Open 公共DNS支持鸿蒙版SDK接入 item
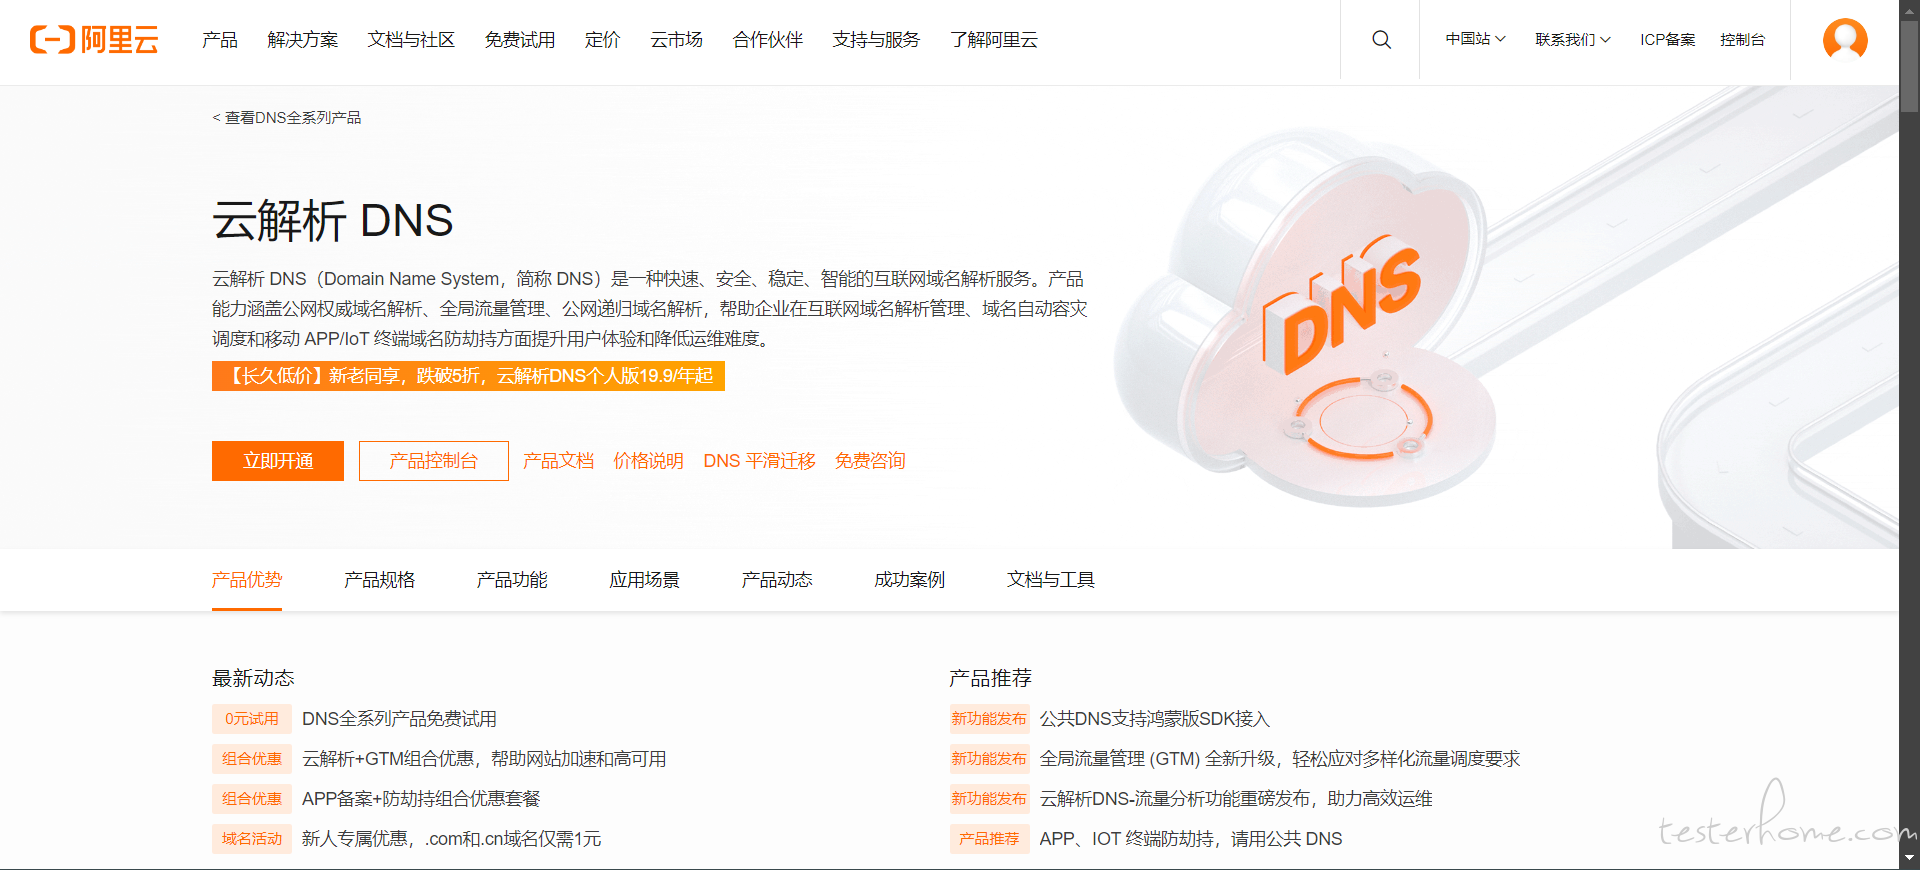Viewport: 1920px width, 870px height. (1155, 719)
